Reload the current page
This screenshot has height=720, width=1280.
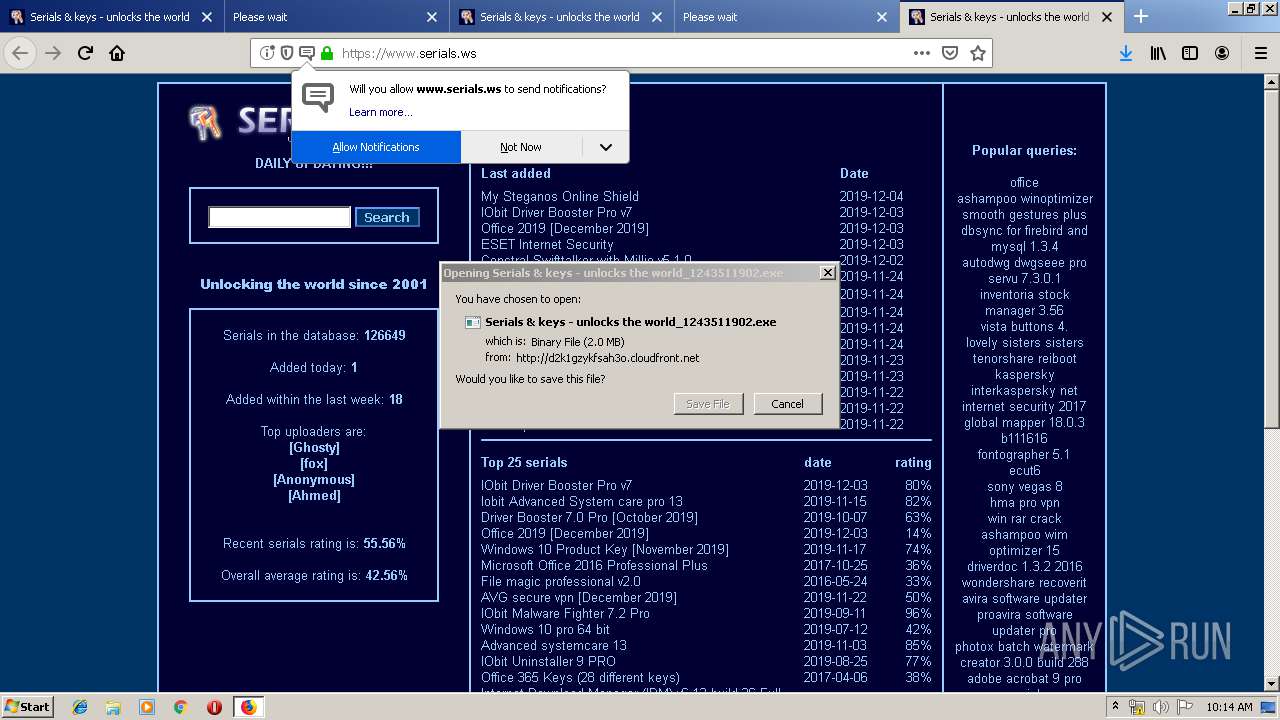tap(85, 53)
